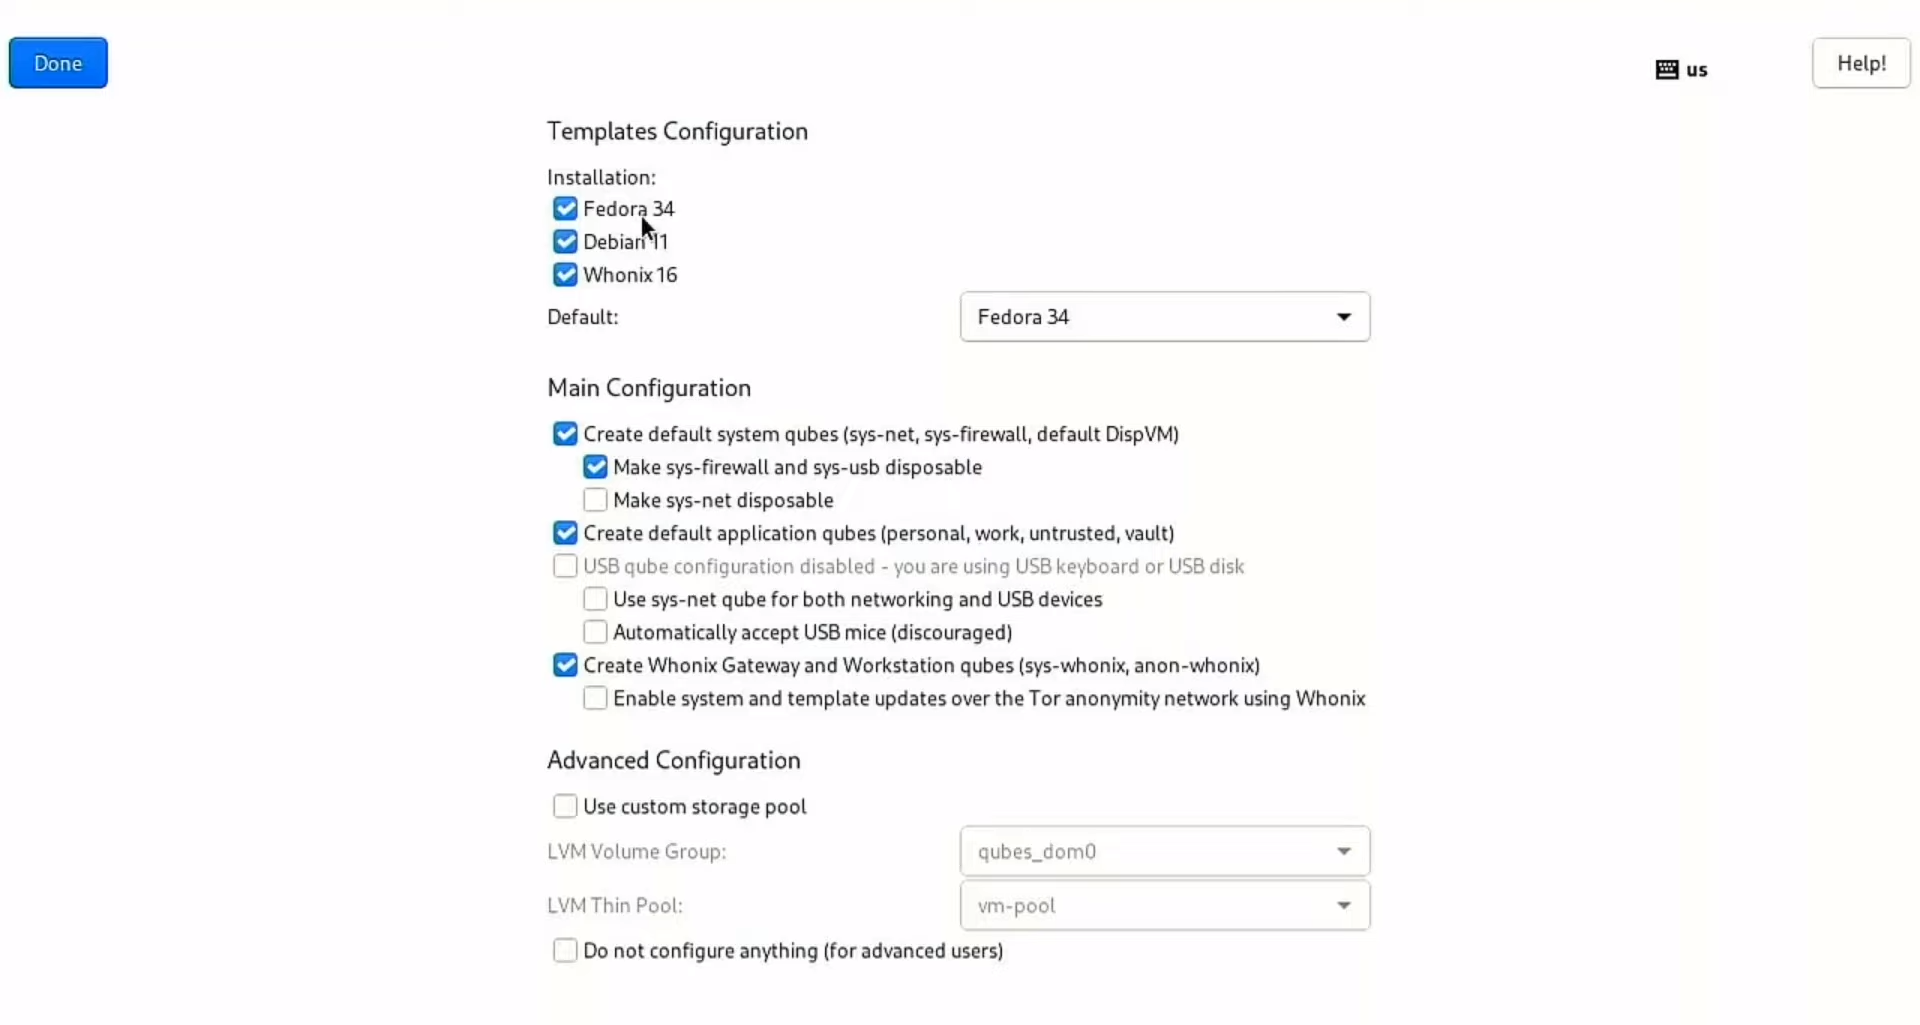Click the Done button
1920x1025 pixels.
pyautogui.click(x=58, y=63)
